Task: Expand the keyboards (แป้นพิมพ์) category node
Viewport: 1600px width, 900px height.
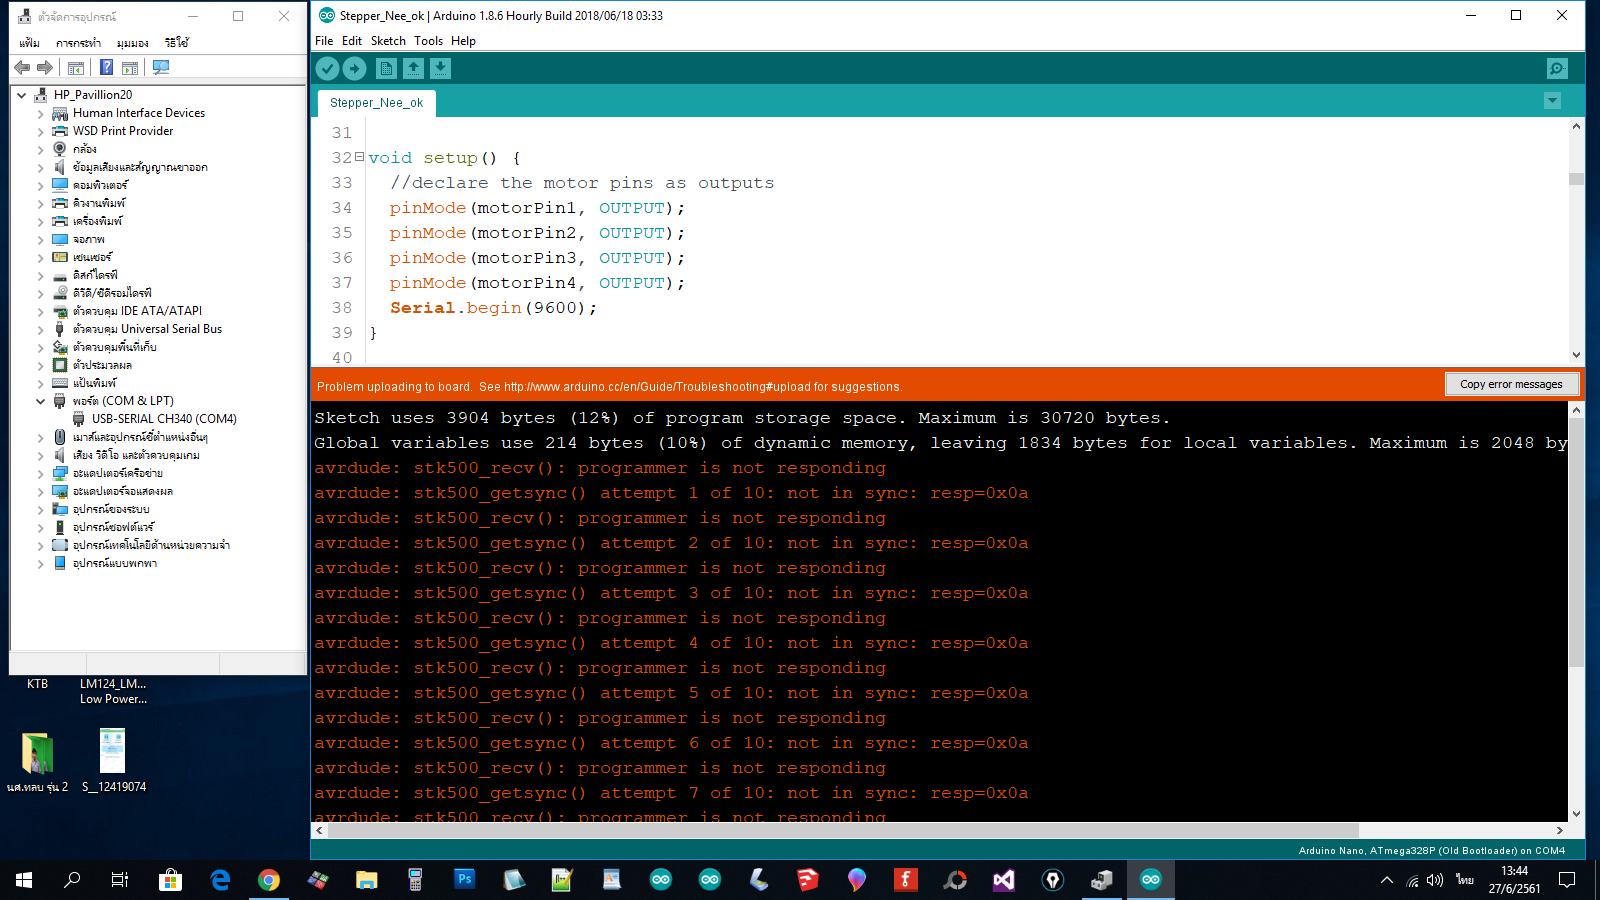Action: pyautogui.click(x=40, y=383)
